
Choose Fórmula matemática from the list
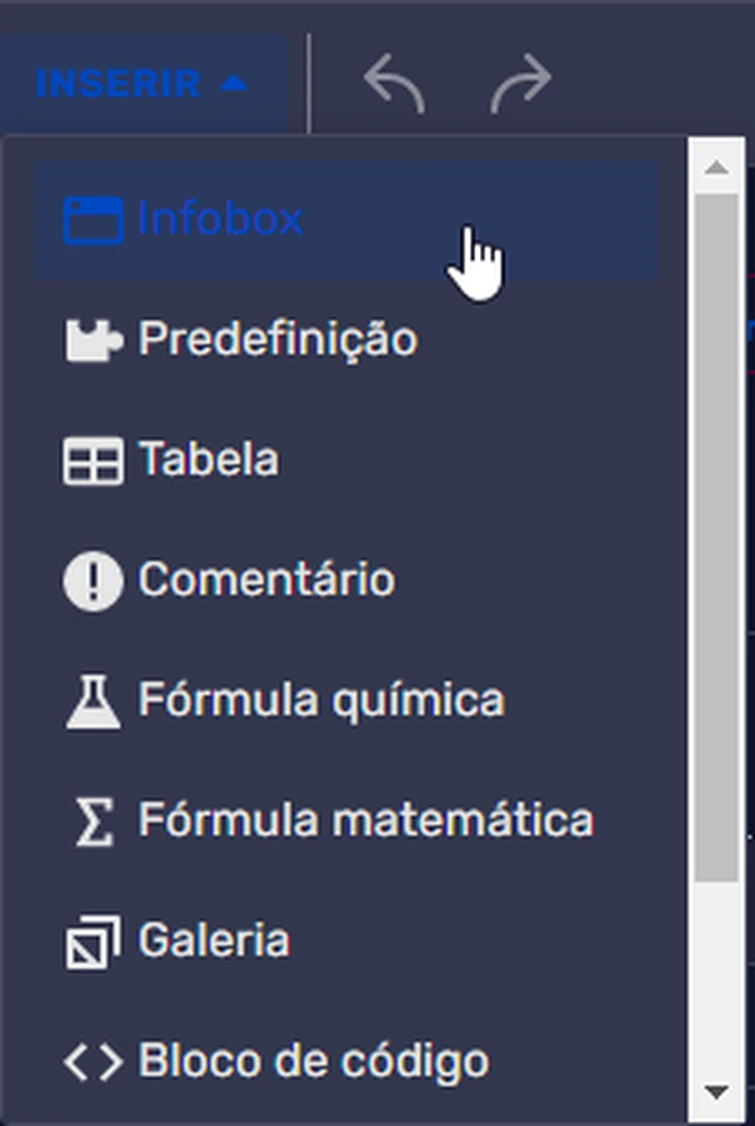(x=365, y=821)
